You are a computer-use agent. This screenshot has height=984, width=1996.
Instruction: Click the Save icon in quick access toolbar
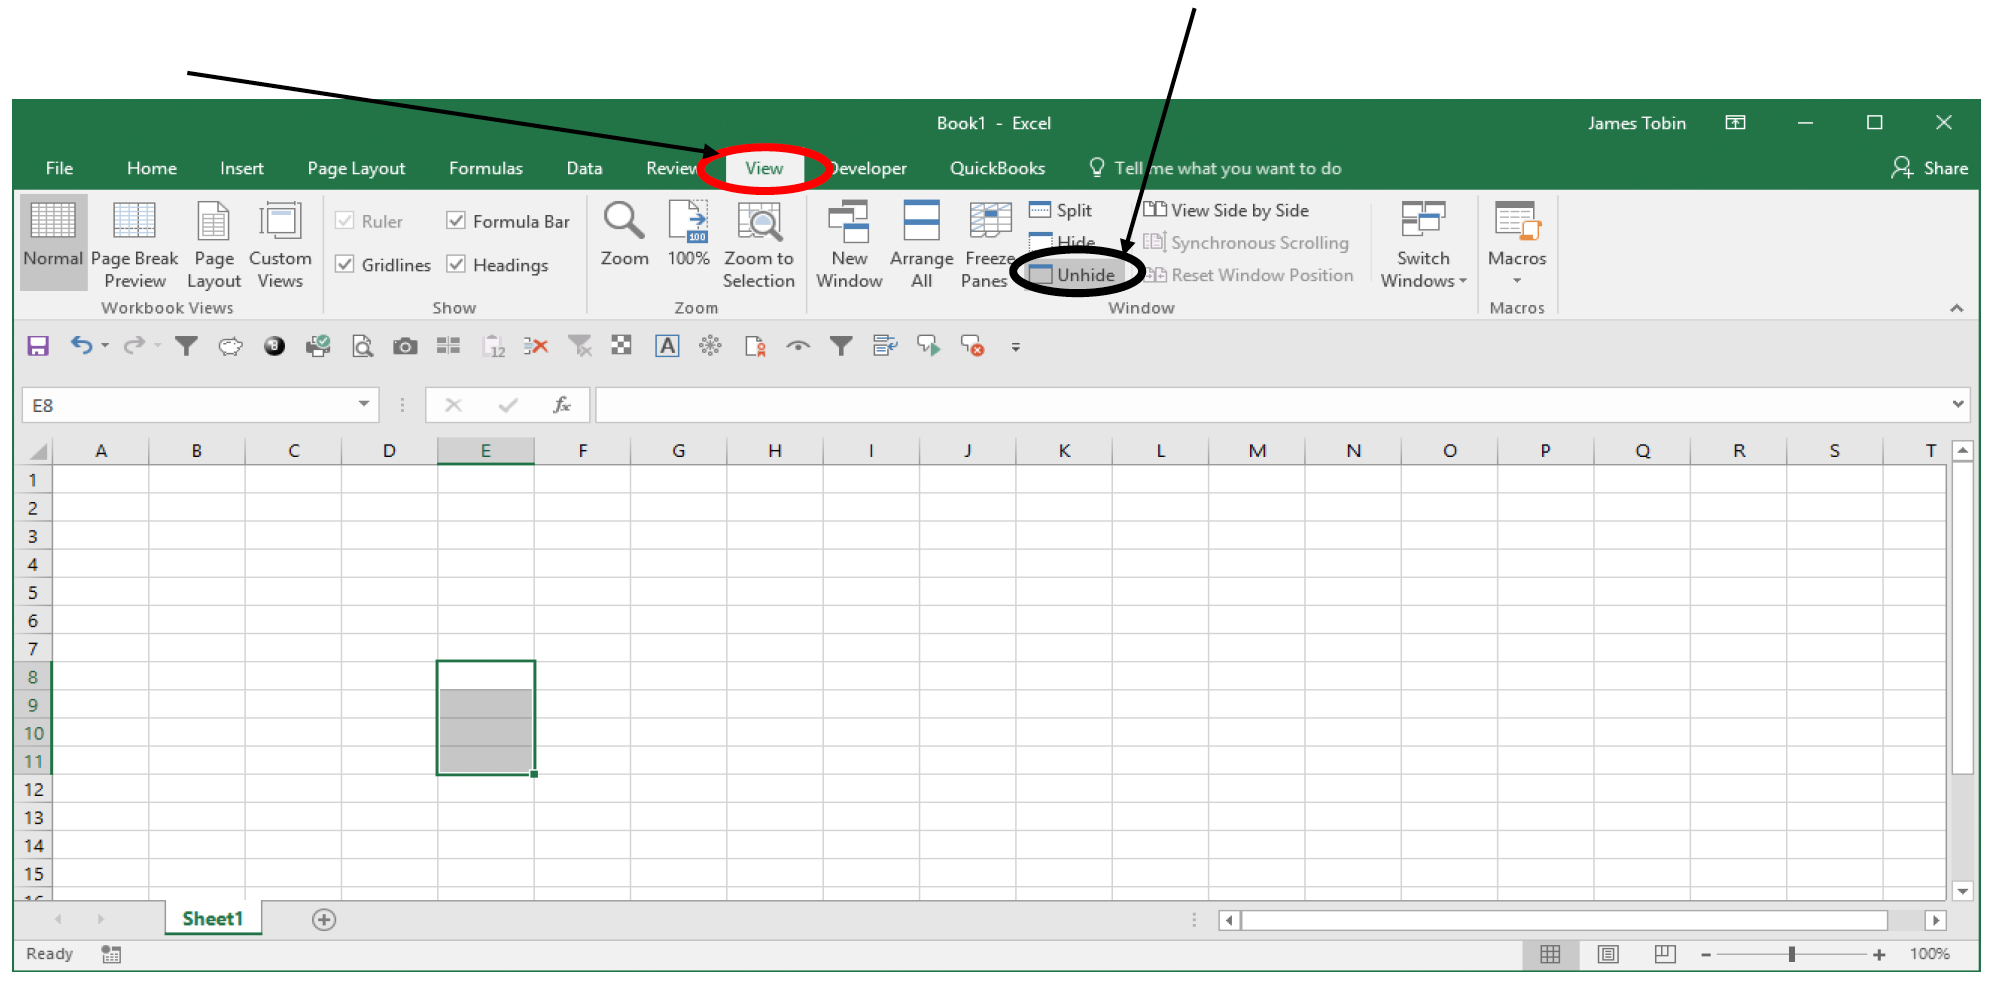[x=38, y=346]
